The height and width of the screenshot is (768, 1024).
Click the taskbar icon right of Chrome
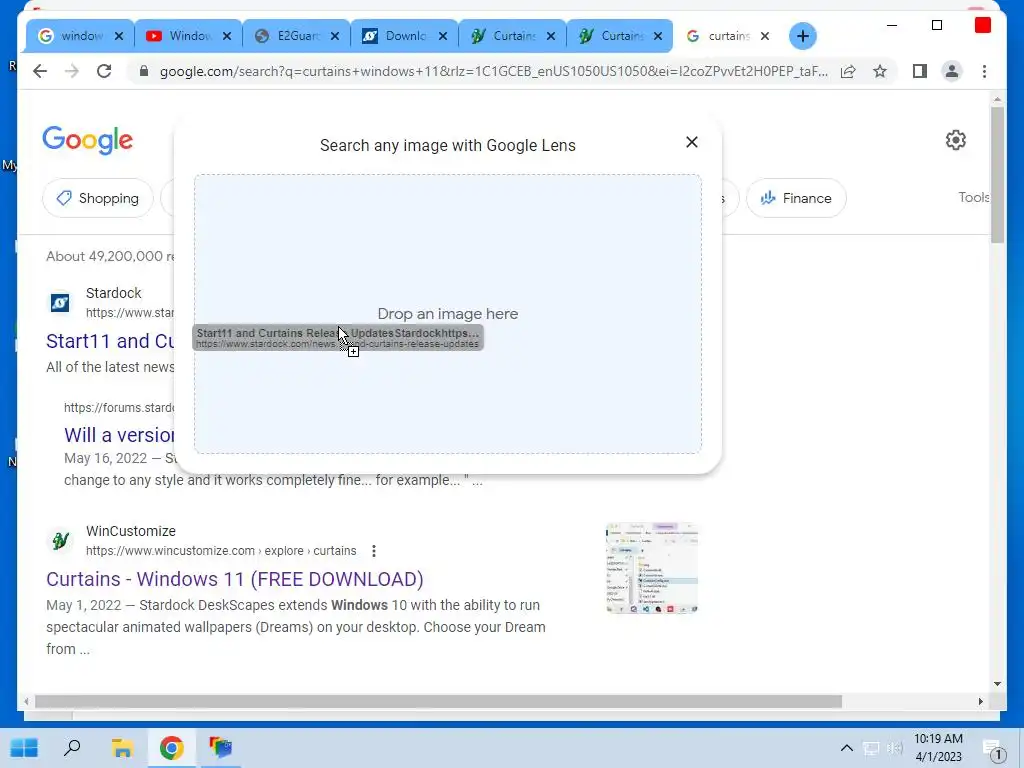(220, 748)
